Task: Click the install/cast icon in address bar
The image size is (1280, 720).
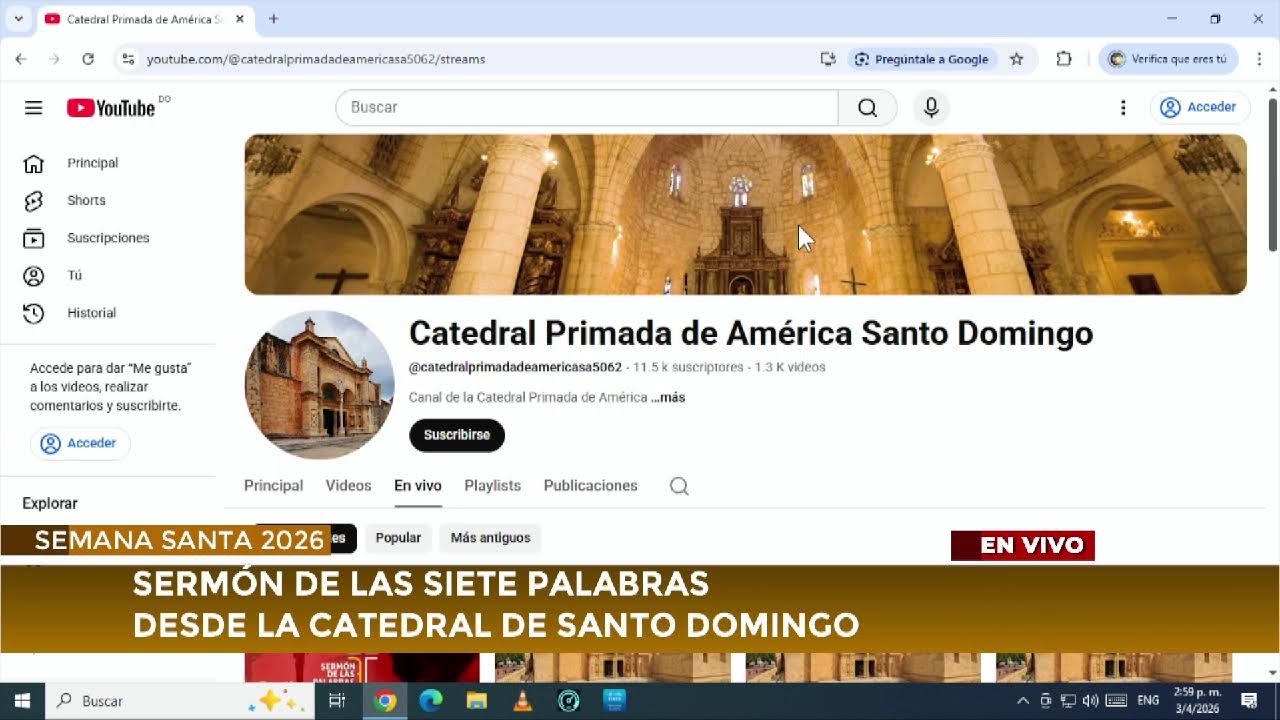Action: 828,59
